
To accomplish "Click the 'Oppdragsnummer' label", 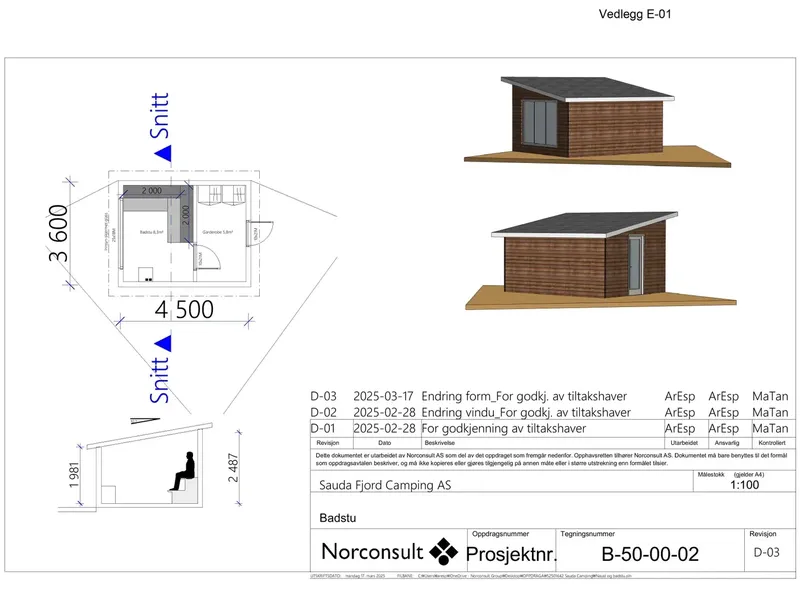I will click(501, 534).
